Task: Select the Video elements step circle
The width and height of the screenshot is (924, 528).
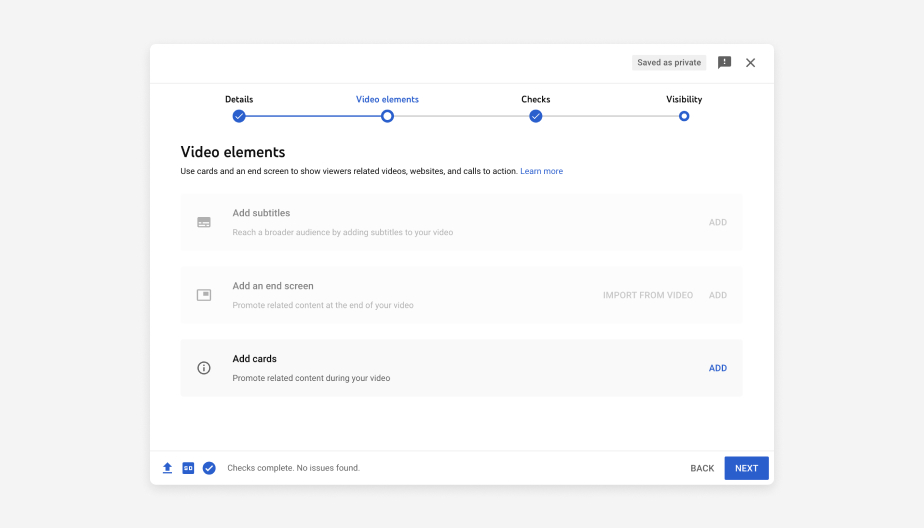Action: 387,116
